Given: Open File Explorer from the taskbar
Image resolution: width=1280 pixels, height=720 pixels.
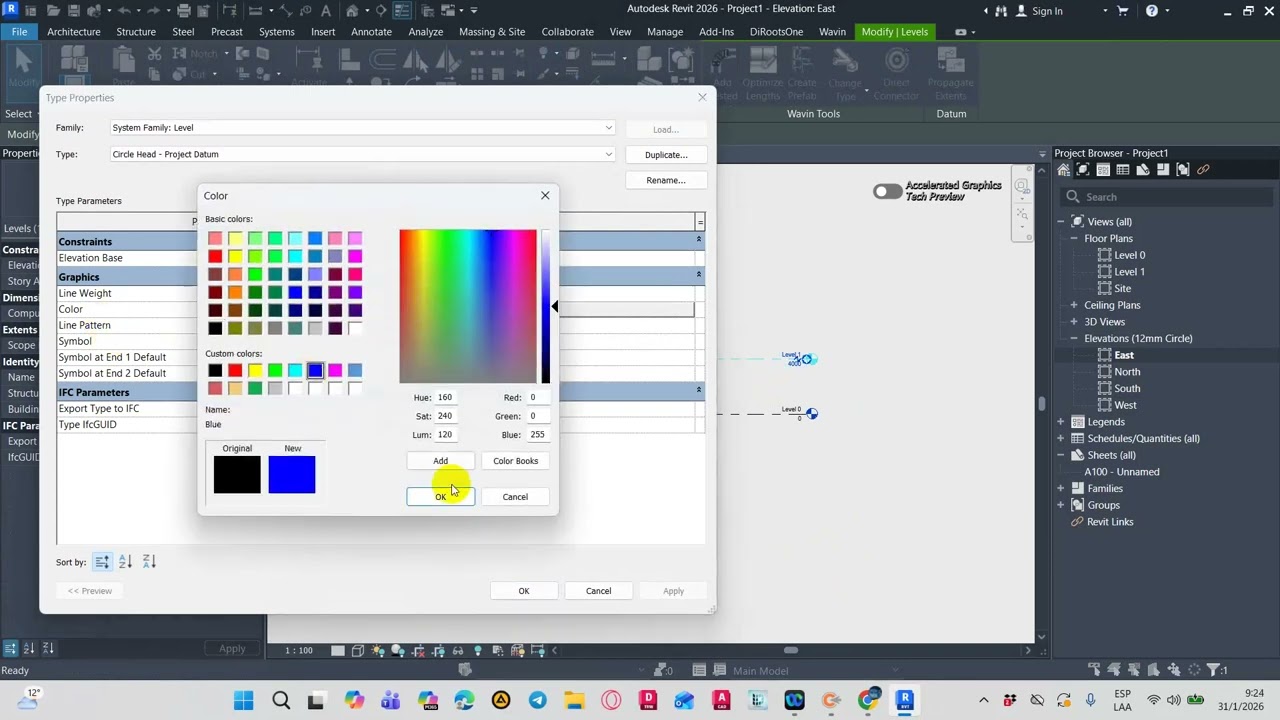Looking at the screenshot, I should tap(574, 700).
